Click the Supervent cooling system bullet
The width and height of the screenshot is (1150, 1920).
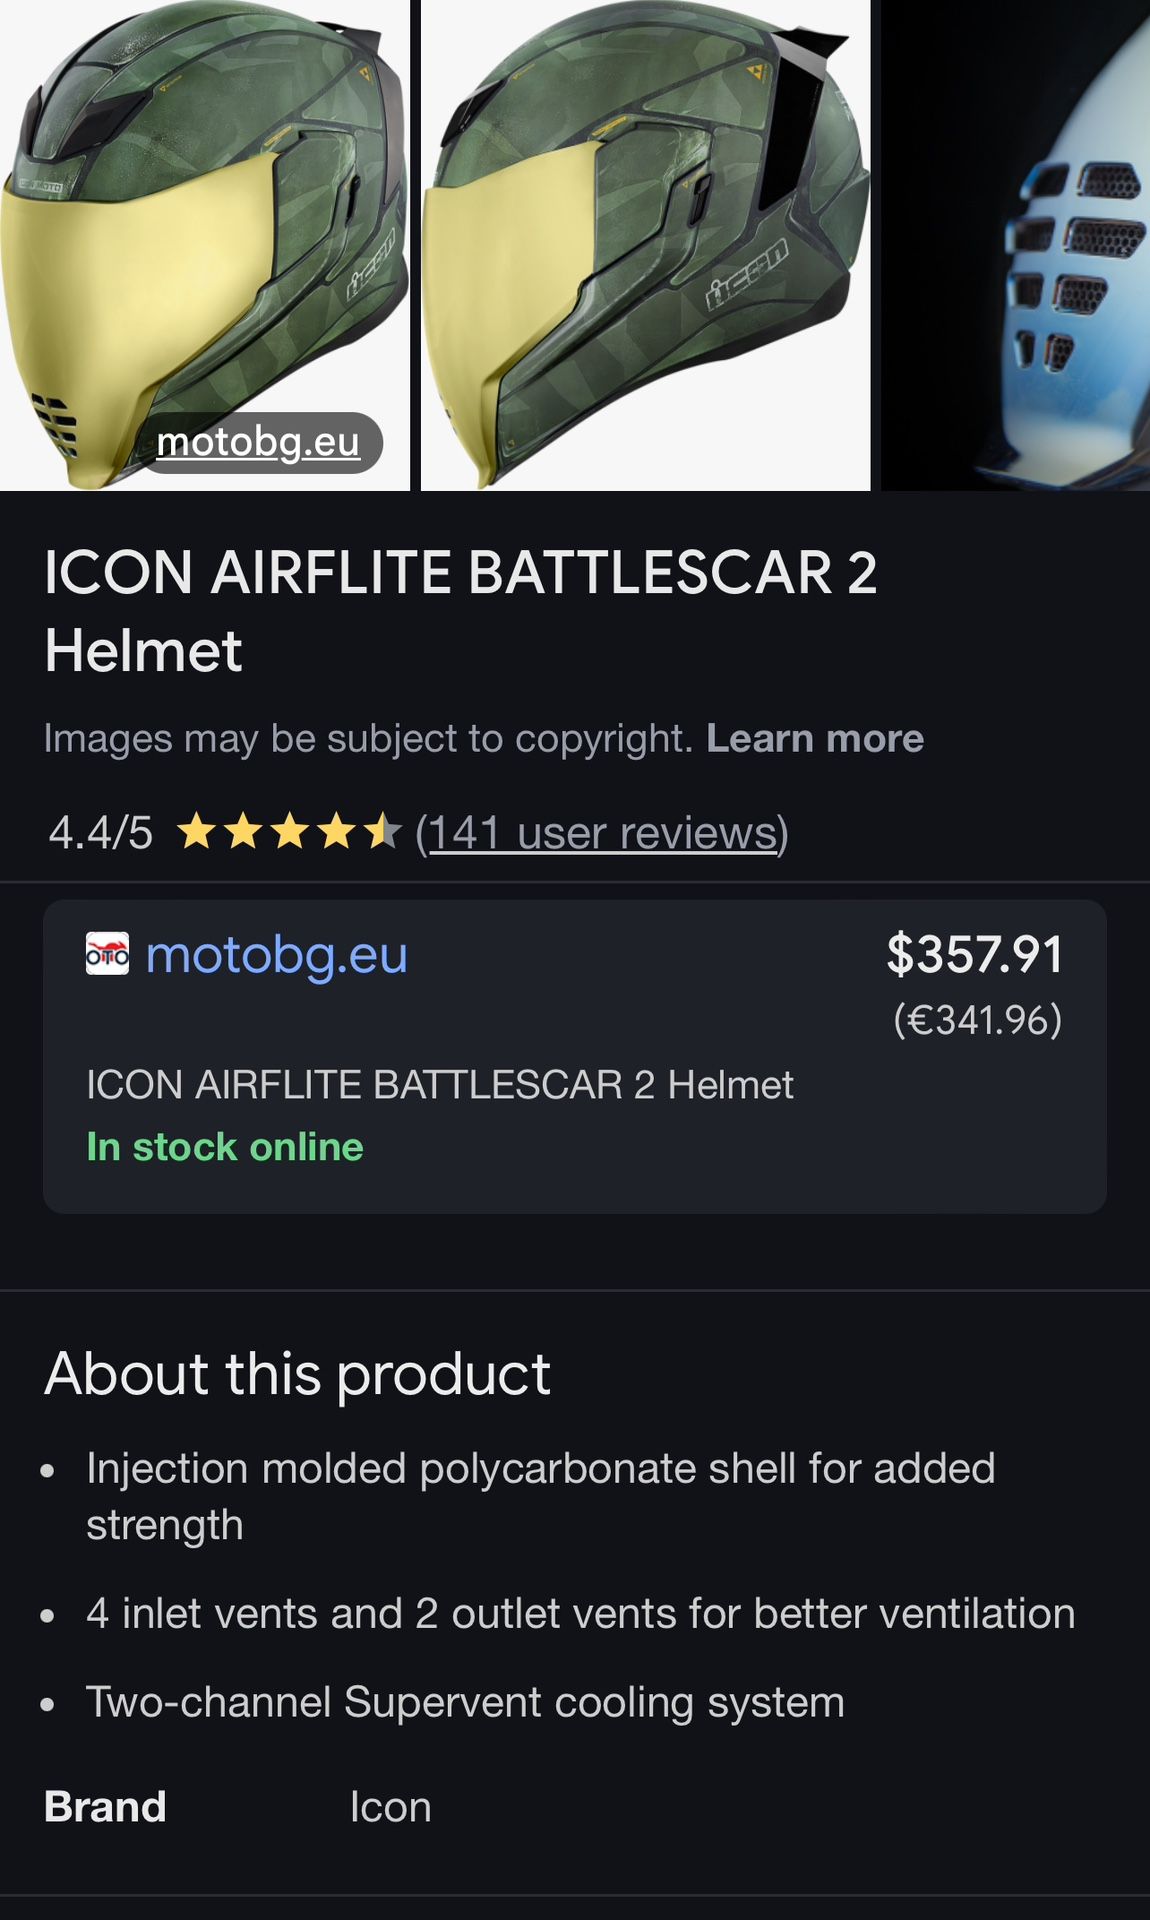465,1703
